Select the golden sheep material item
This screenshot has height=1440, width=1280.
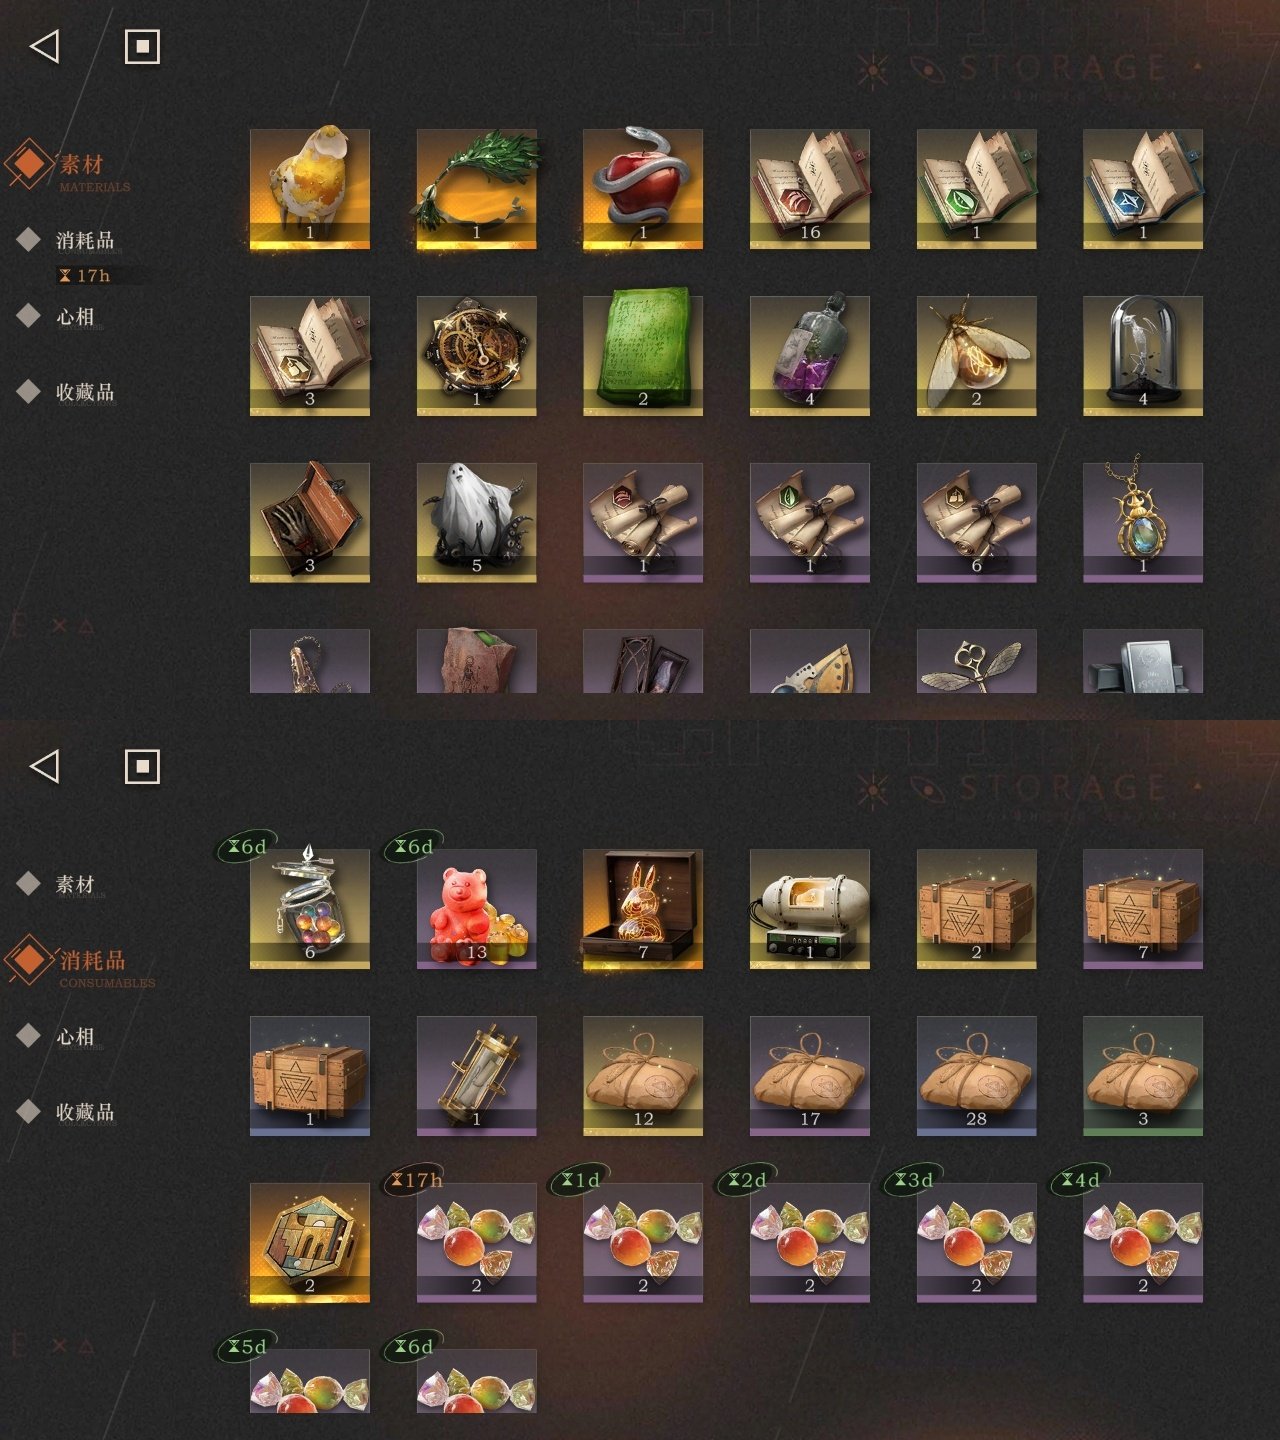click(310, 188)
